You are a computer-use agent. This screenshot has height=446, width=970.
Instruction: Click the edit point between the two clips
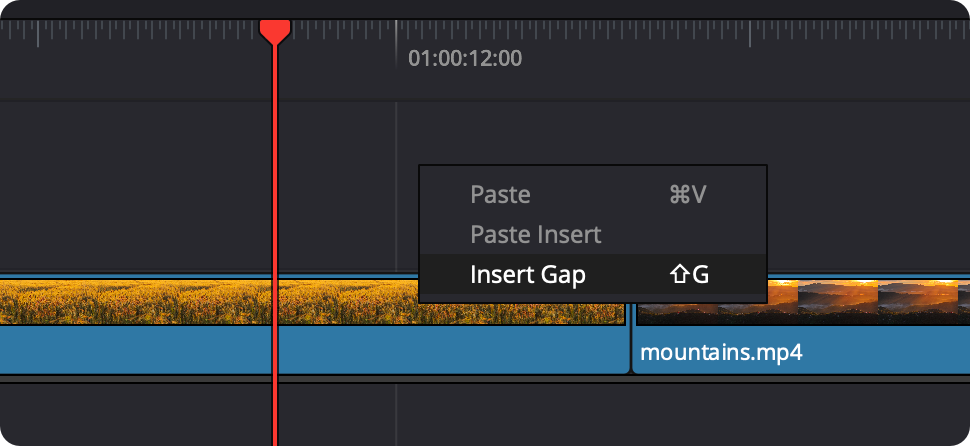pyautogui.click(x=630, y=340)
